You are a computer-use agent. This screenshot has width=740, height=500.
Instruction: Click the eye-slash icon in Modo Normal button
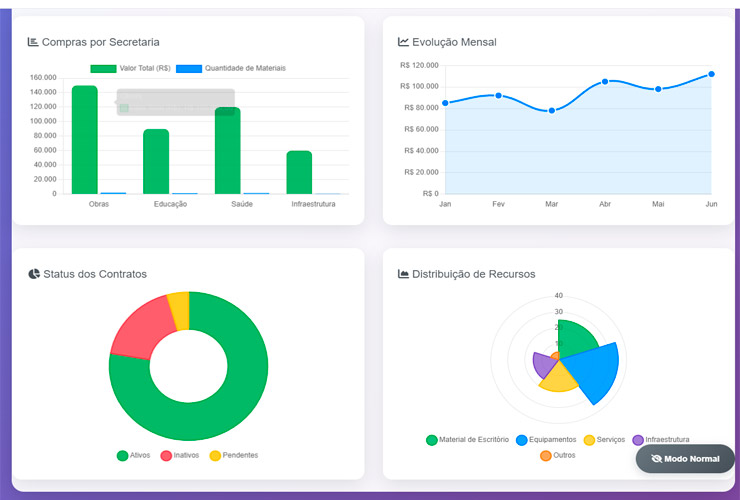pos(656,459)
